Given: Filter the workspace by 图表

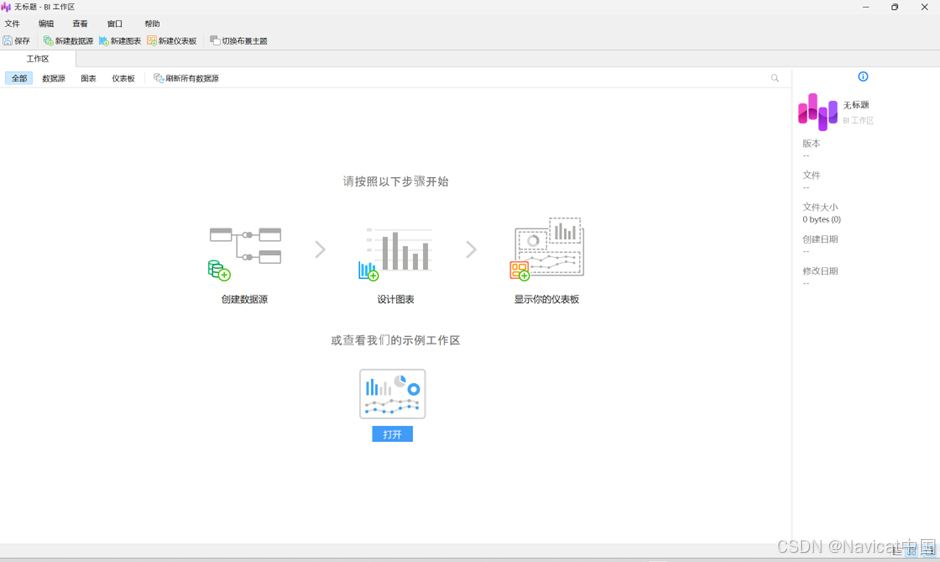Looking at the screenshot, I should pyautogui.click(x=88, y=78).
